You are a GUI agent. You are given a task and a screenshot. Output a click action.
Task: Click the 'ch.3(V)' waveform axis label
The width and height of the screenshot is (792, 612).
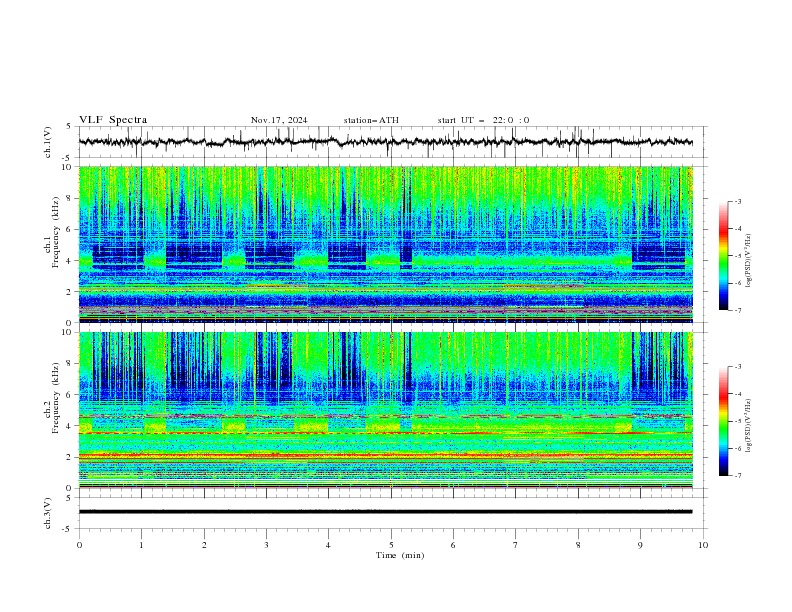click(48, 513)
